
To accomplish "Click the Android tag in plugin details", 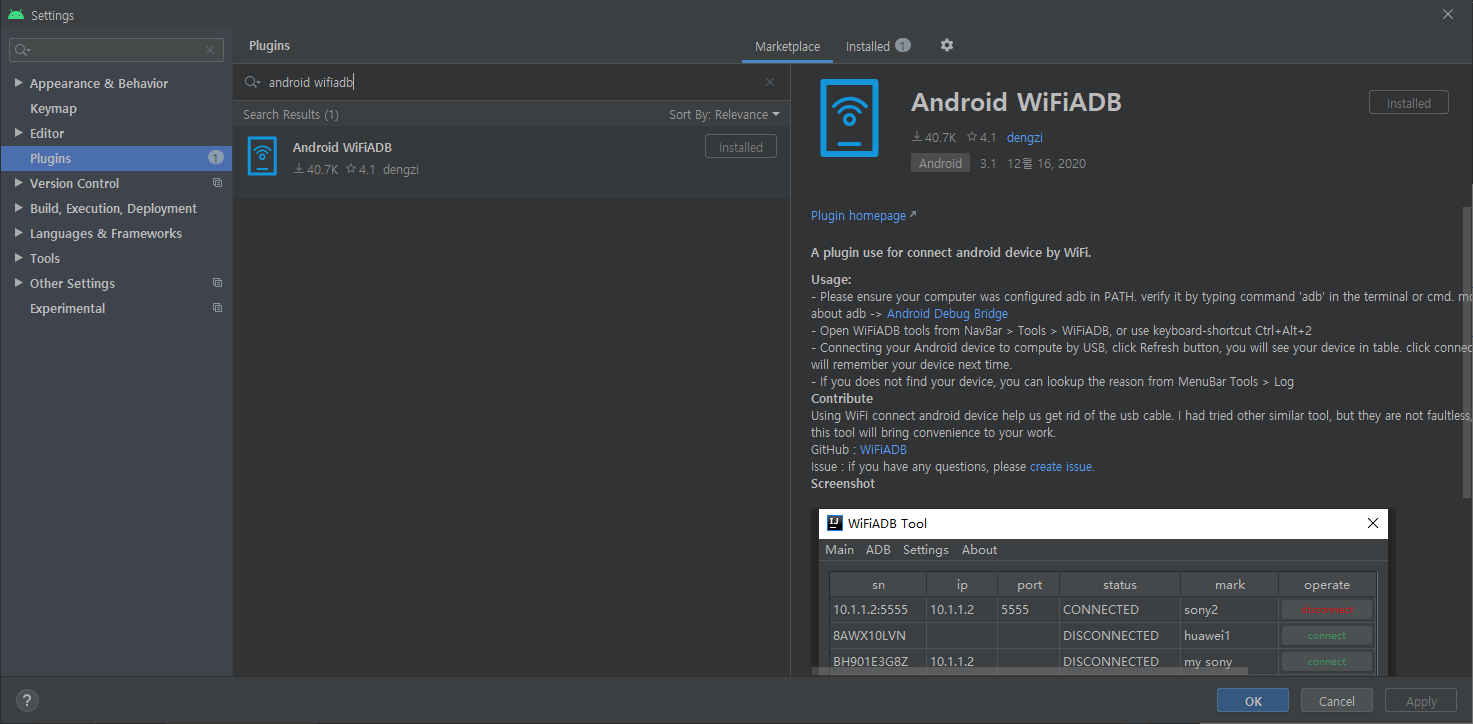I will (940, 163).
